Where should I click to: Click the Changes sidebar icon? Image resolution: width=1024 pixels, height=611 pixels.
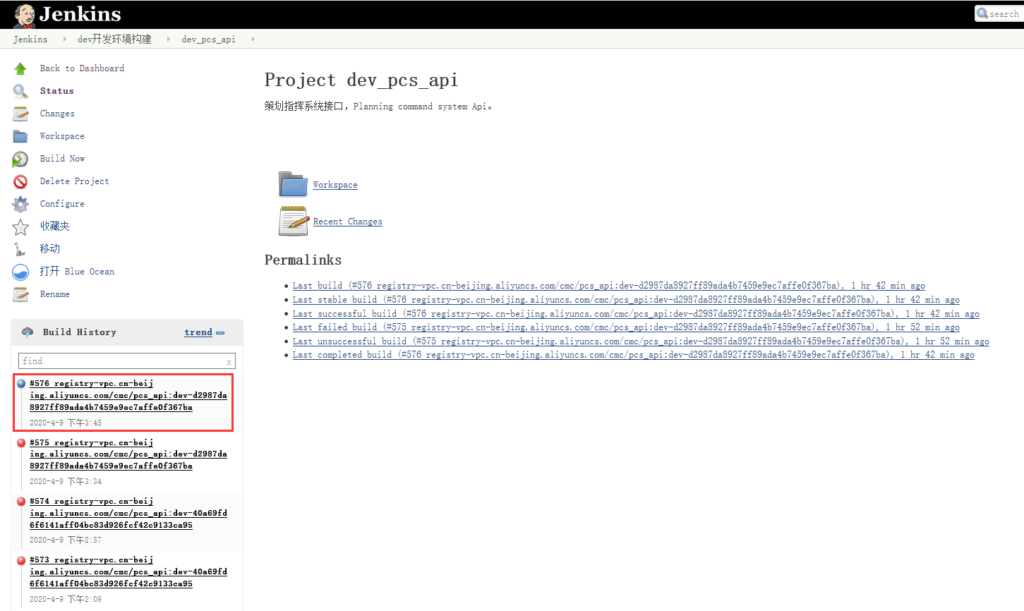[20, 113]
